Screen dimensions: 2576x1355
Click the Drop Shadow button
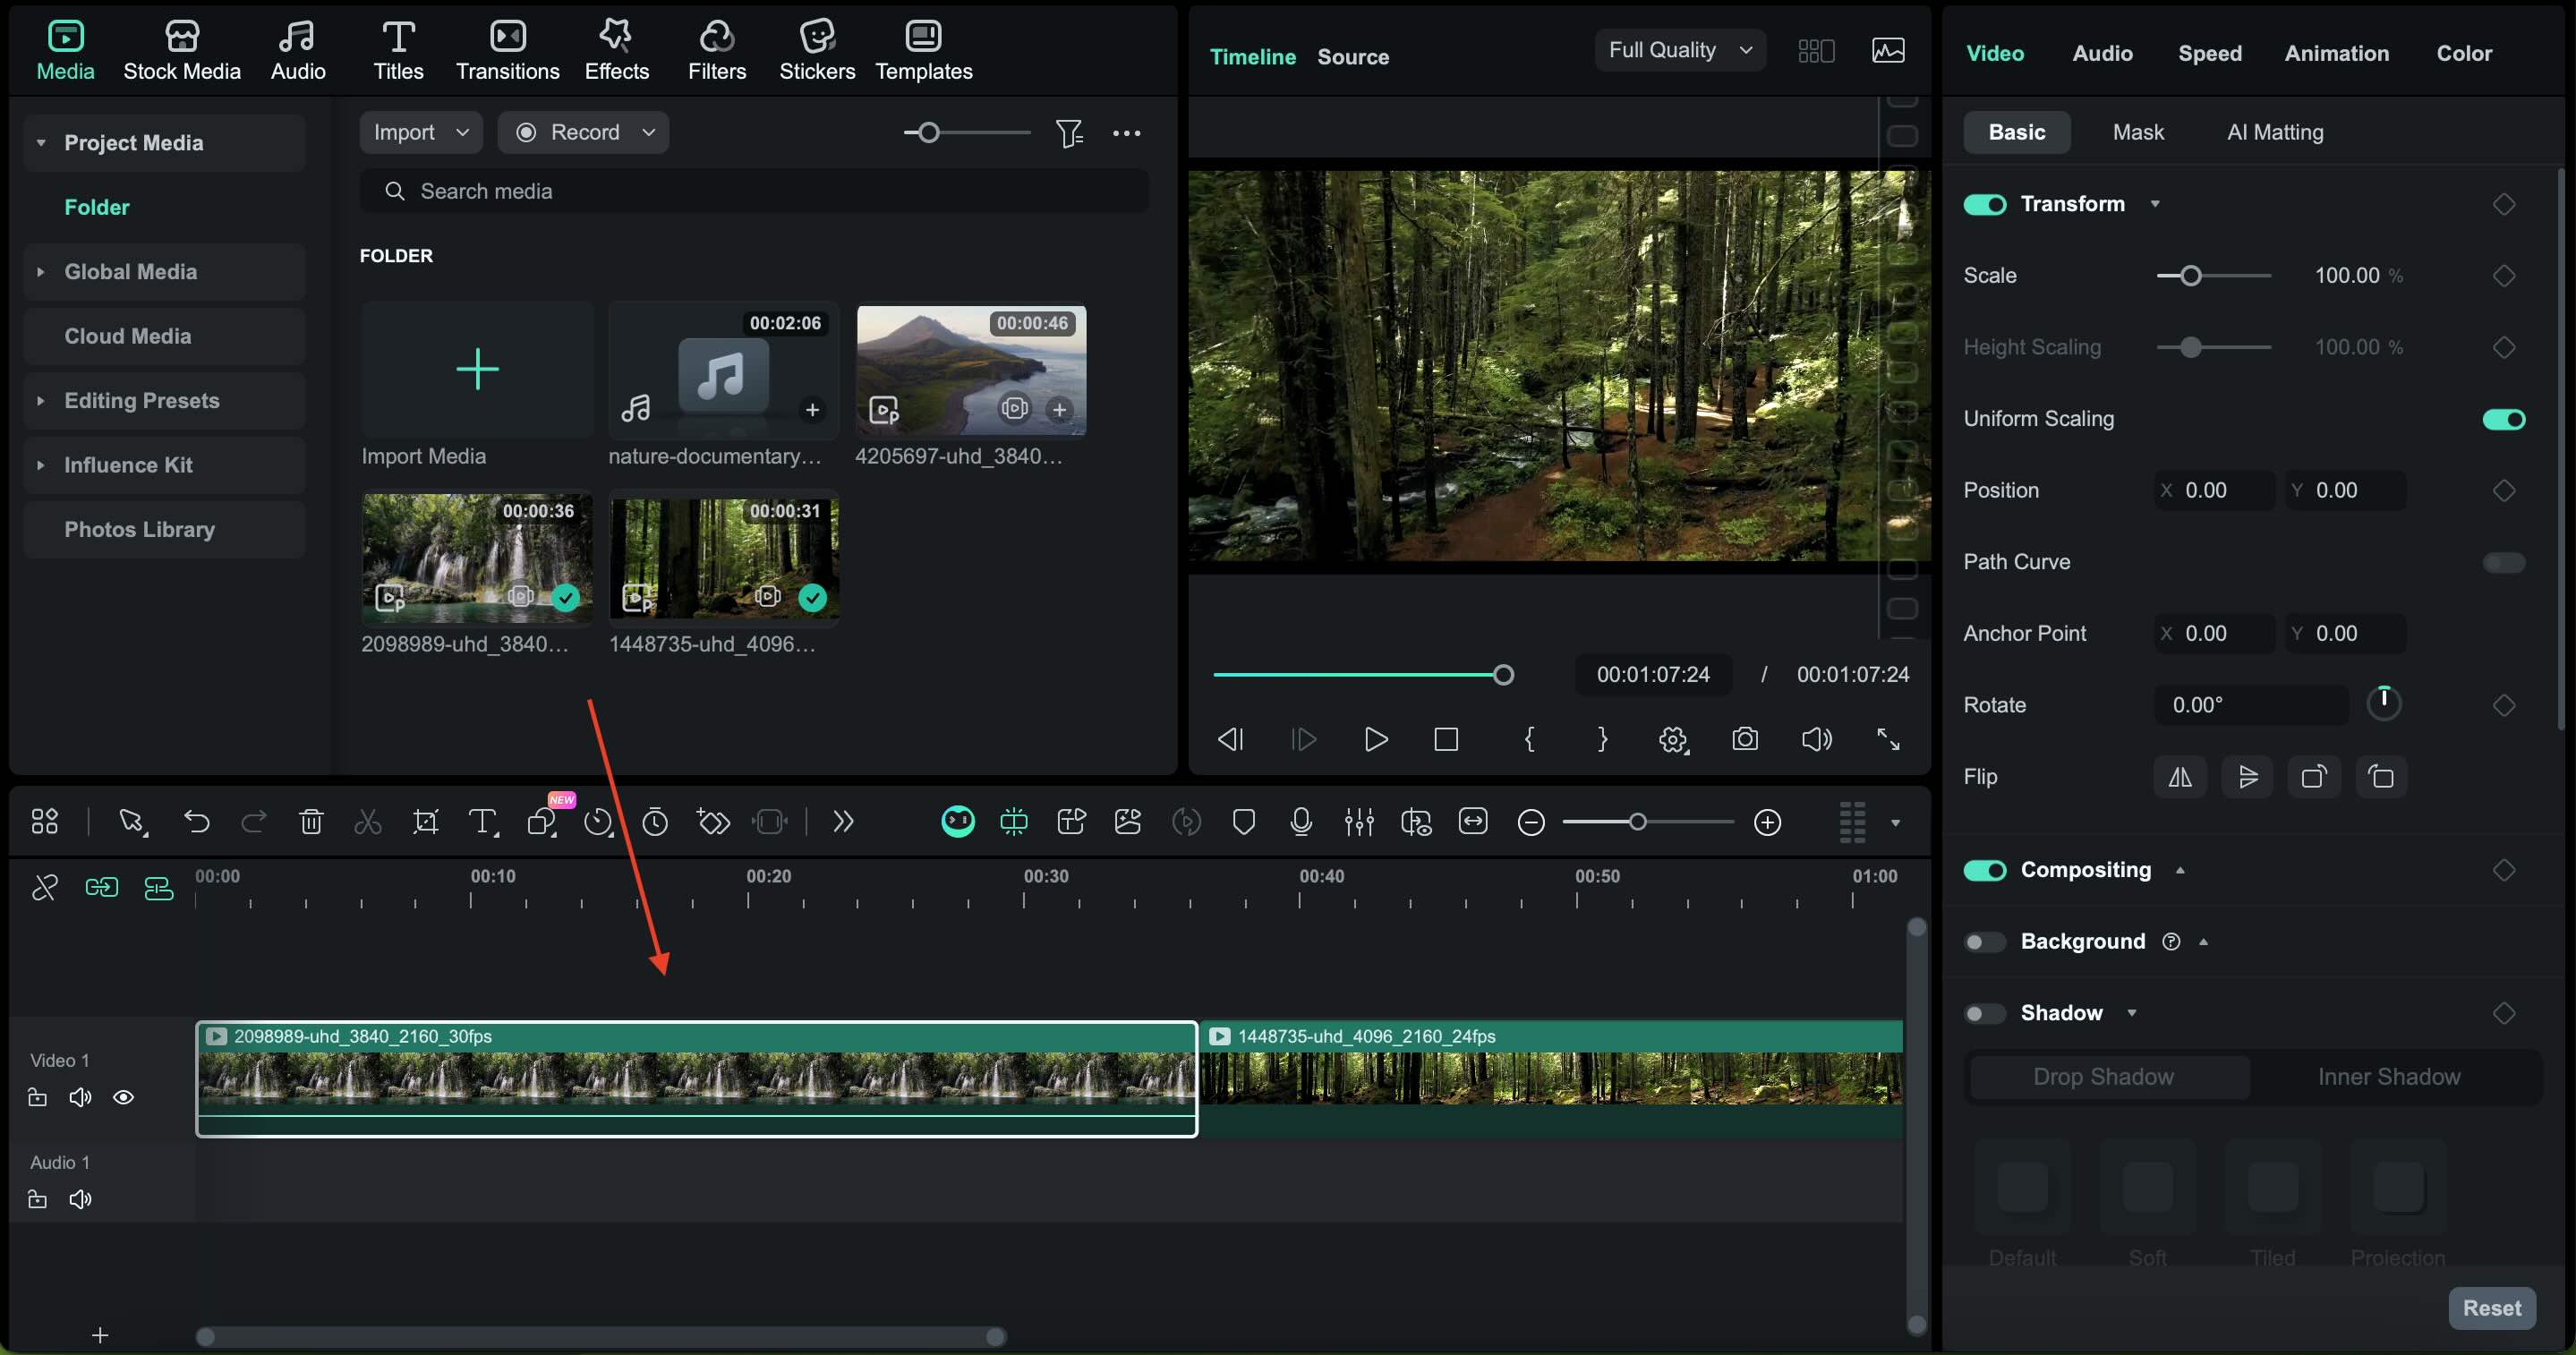2103,1076
